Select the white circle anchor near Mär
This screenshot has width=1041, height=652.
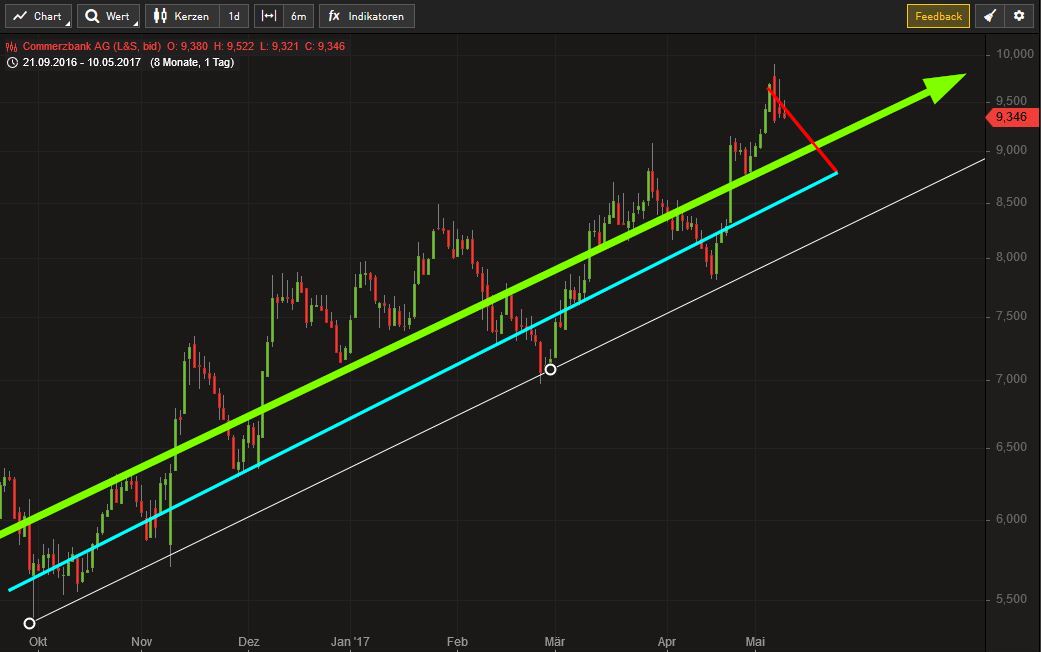pos(550,369)
